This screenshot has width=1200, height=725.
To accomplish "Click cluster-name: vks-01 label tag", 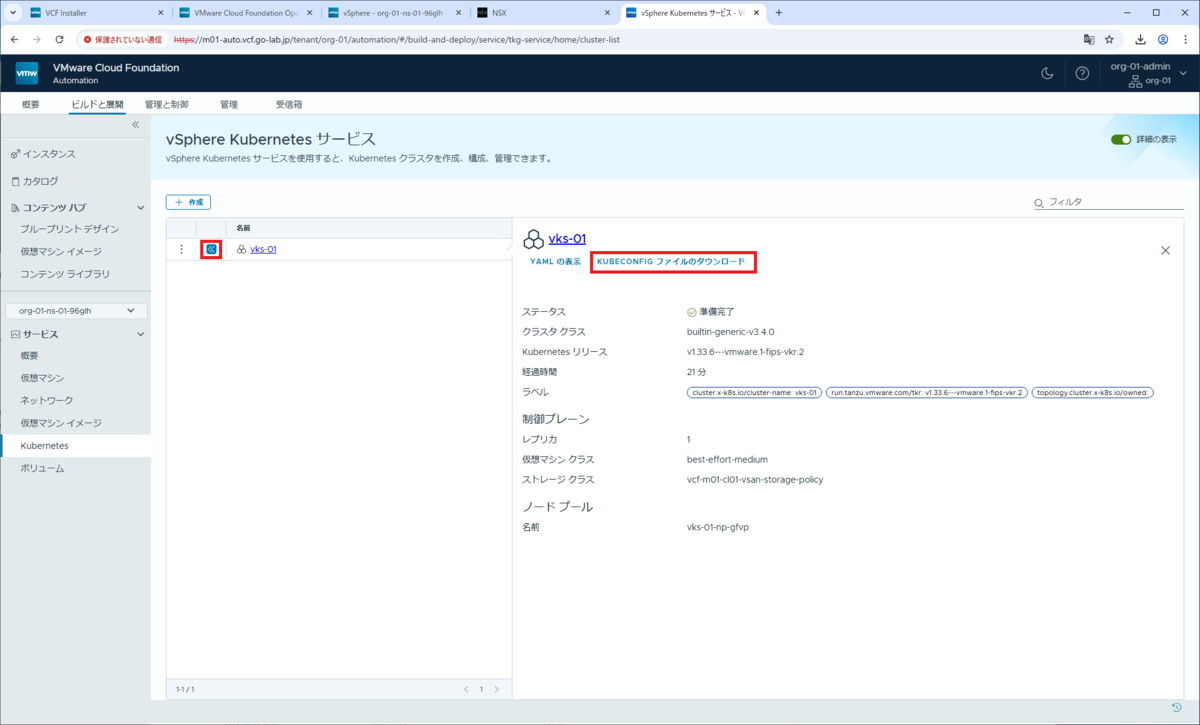I will (x=755, y=392).
